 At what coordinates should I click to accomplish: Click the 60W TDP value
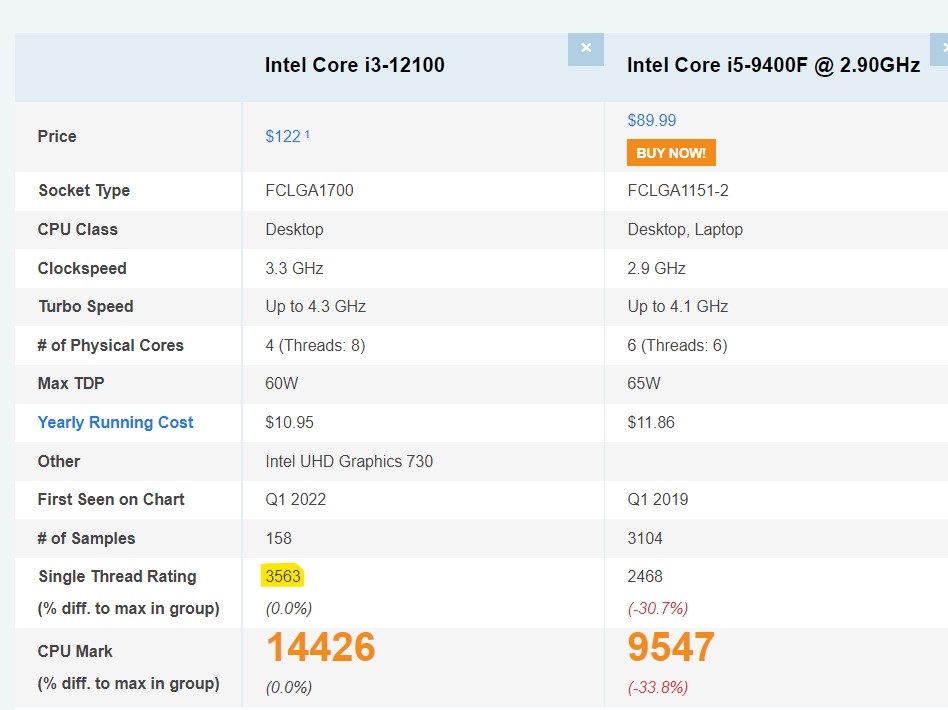point(282,383)
